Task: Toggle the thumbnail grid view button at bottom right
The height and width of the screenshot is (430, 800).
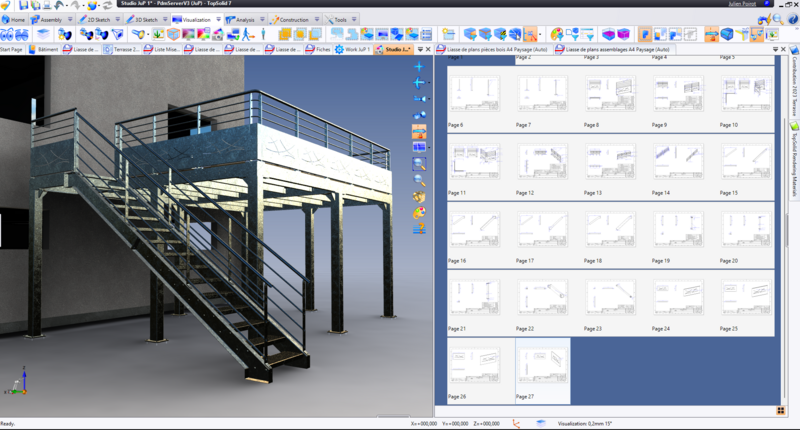Action: (x=779, y=409)
